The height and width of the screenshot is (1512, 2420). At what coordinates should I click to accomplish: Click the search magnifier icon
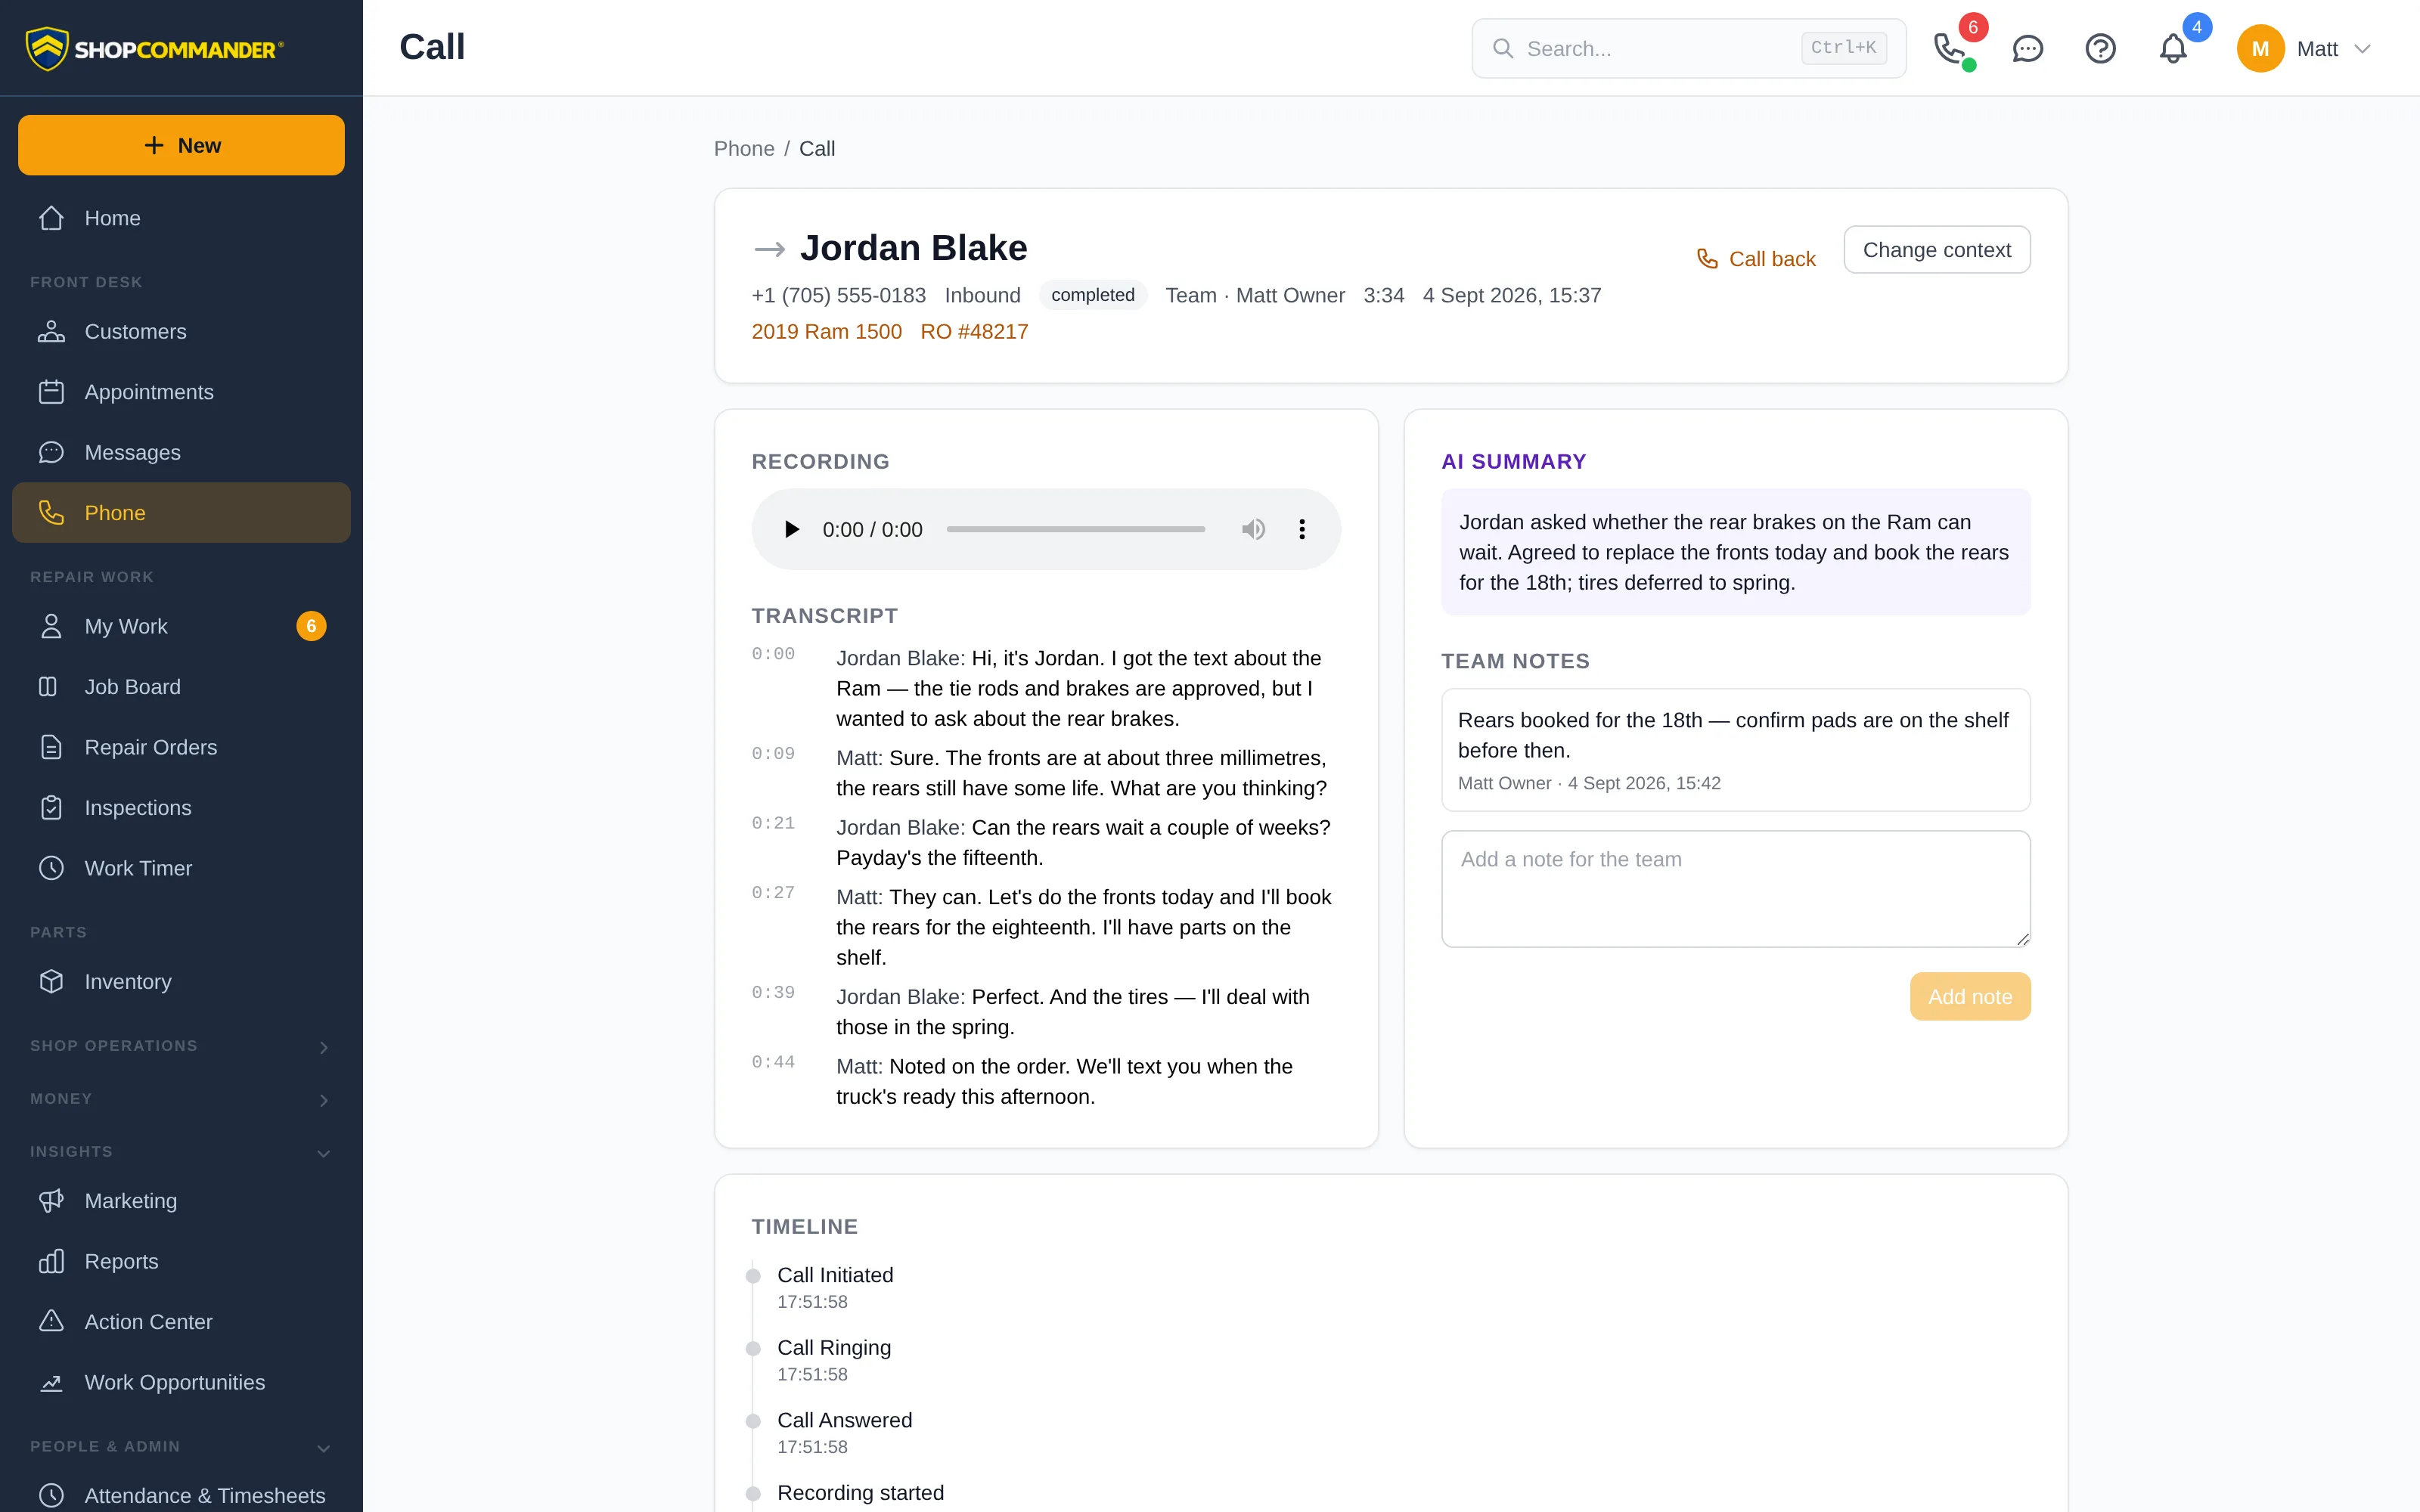click(x=1502, y=48)
